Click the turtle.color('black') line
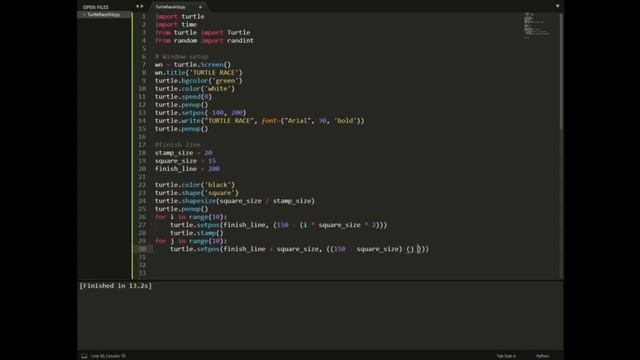The width and height of the screenshot is (640, 360). [x=195, y=185]
